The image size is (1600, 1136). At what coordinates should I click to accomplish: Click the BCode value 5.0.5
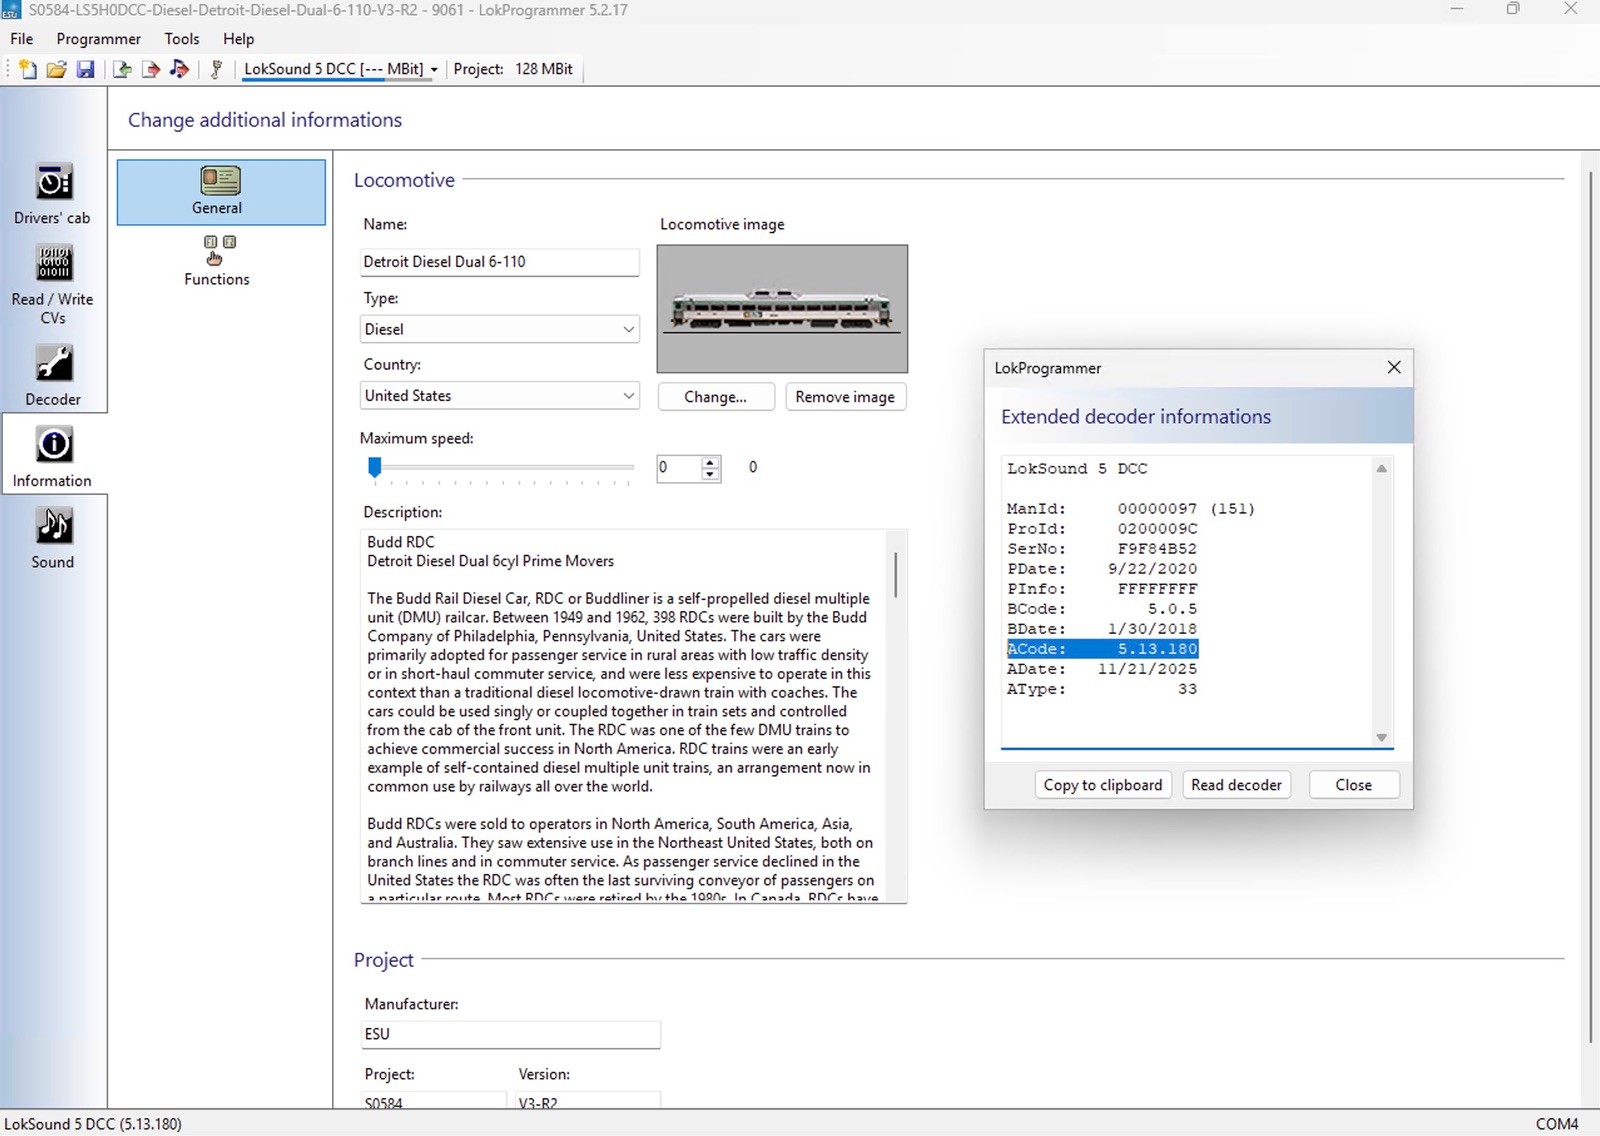tap(1172, 609)
